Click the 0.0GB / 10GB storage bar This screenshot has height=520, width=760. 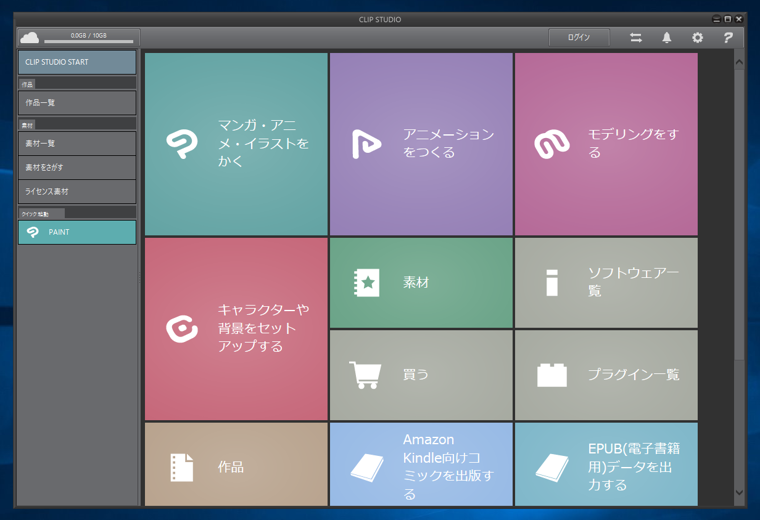(x=89, y=38)
